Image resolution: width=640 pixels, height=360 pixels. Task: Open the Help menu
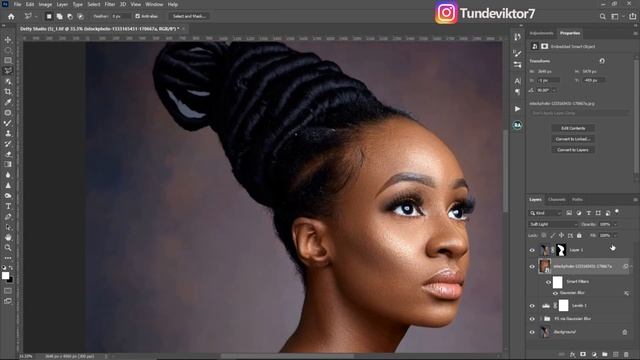[173, 4]
